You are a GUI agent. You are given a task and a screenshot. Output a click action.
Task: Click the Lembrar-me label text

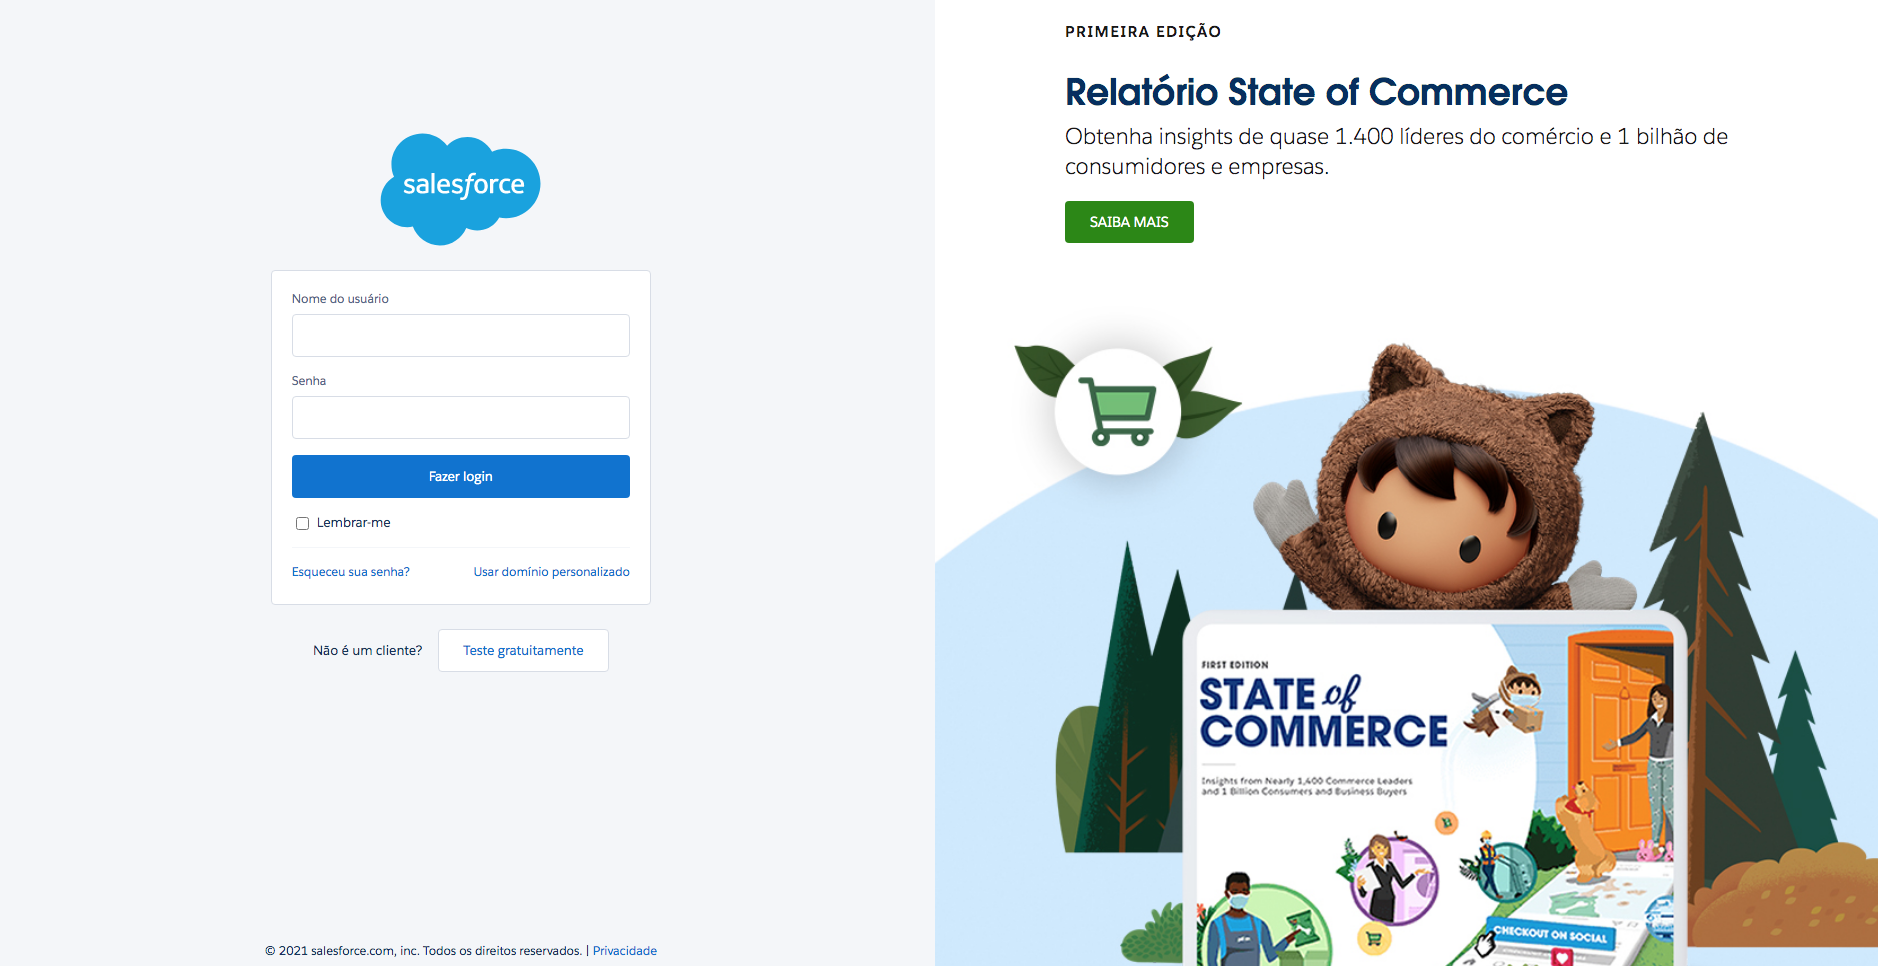pos(353,523)
